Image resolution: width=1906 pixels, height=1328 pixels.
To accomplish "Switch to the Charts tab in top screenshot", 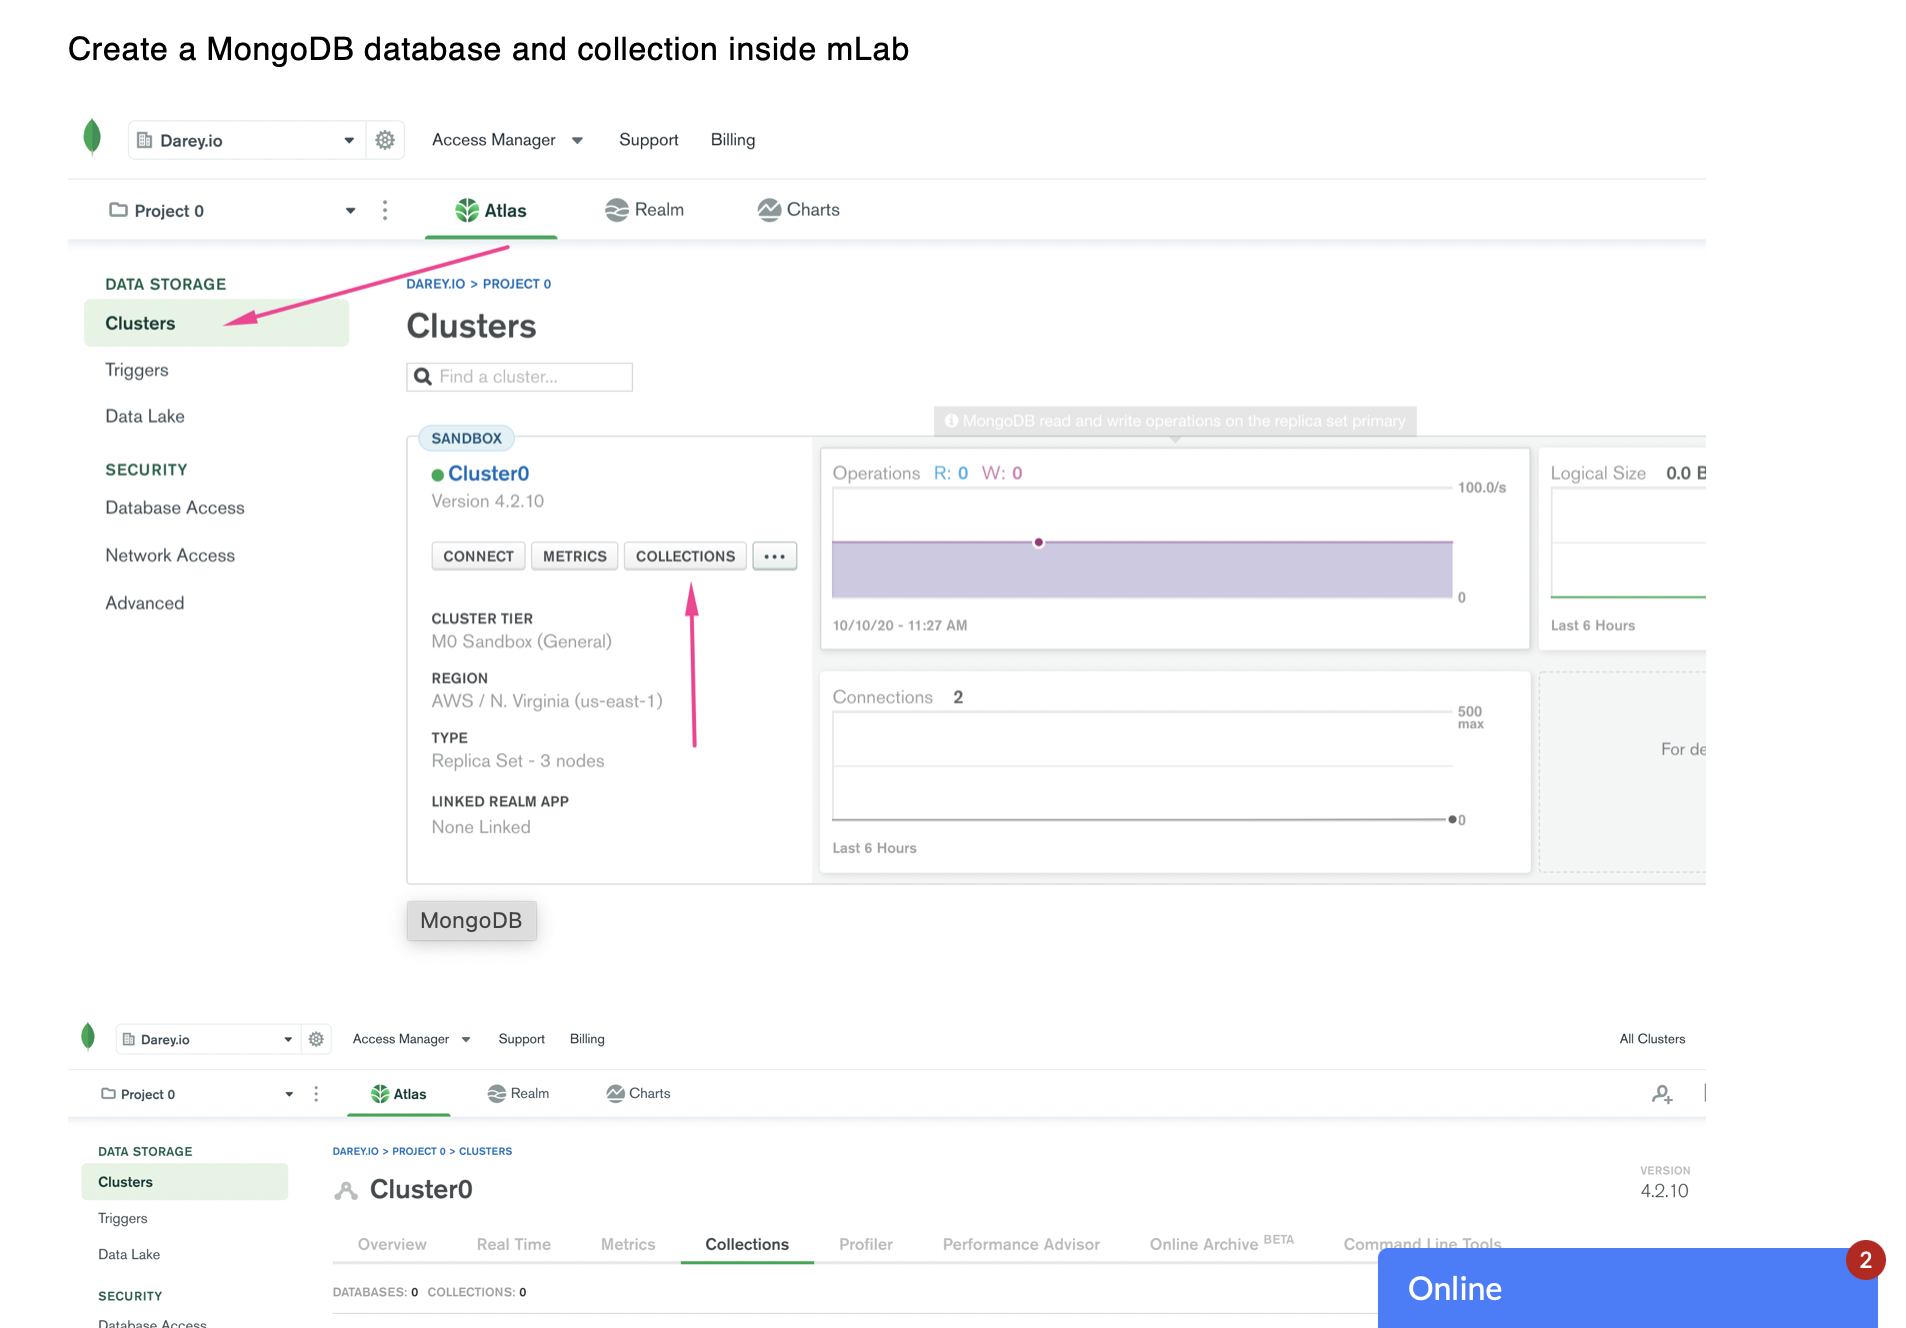I will pos(798,210).
